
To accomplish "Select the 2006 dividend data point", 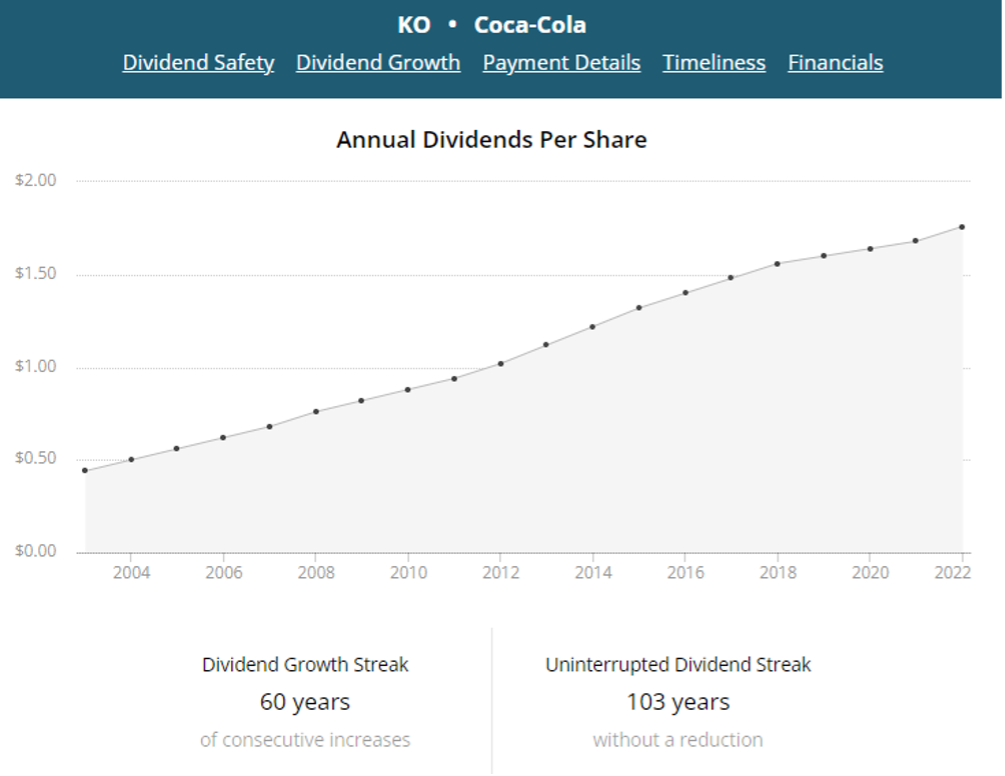I will (223, 438).
